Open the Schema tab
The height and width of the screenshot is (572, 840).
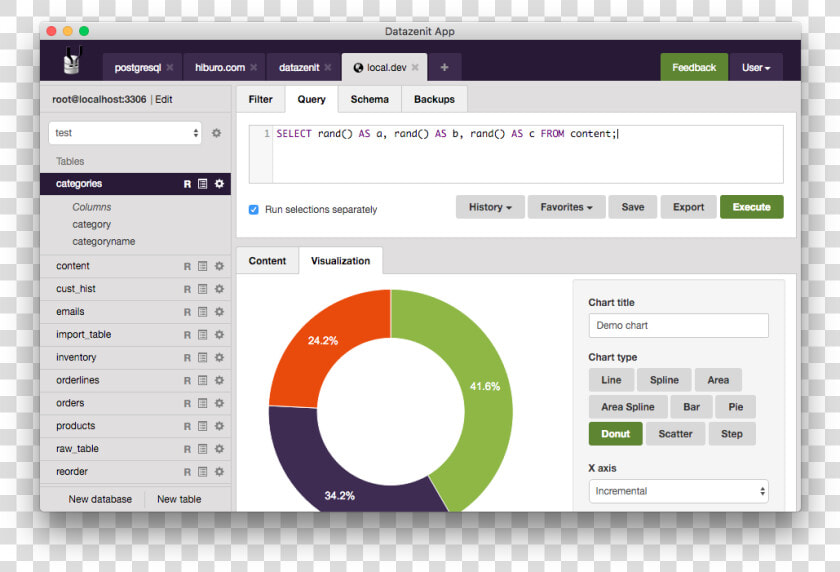click(370, 100)
